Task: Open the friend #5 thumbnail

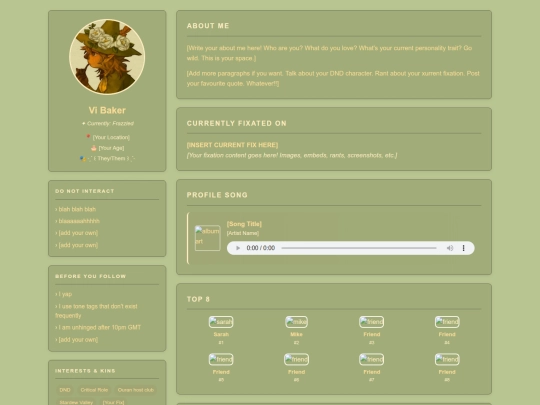Action: point(221,360)
